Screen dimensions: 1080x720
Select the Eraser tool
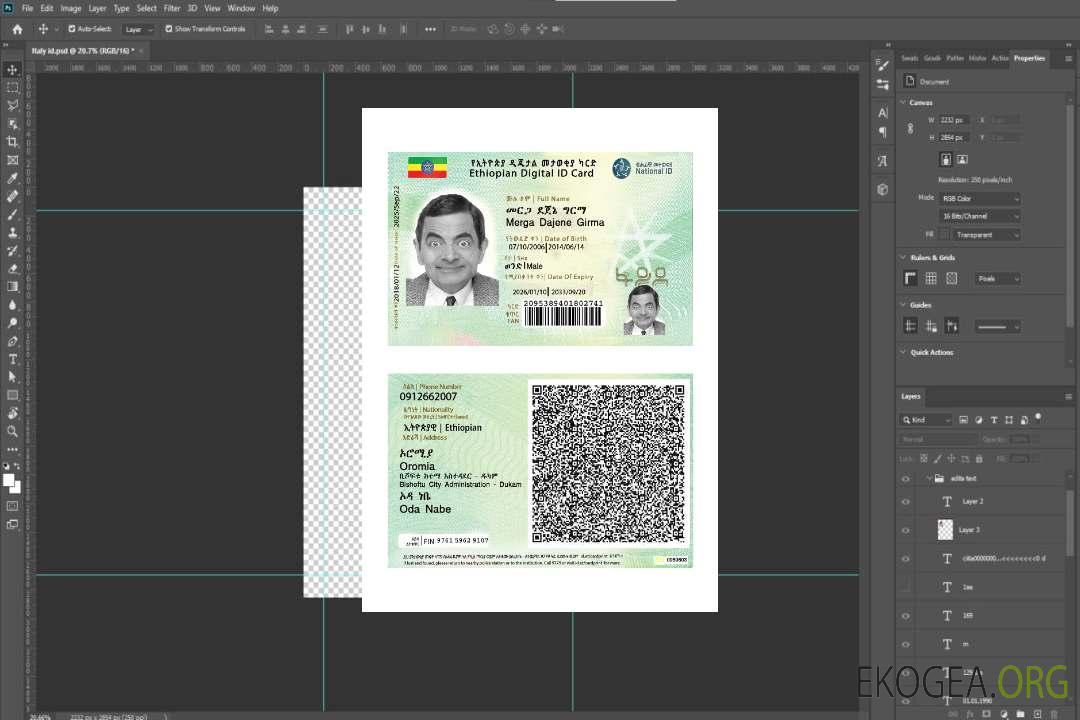click(x=12, y=269)
